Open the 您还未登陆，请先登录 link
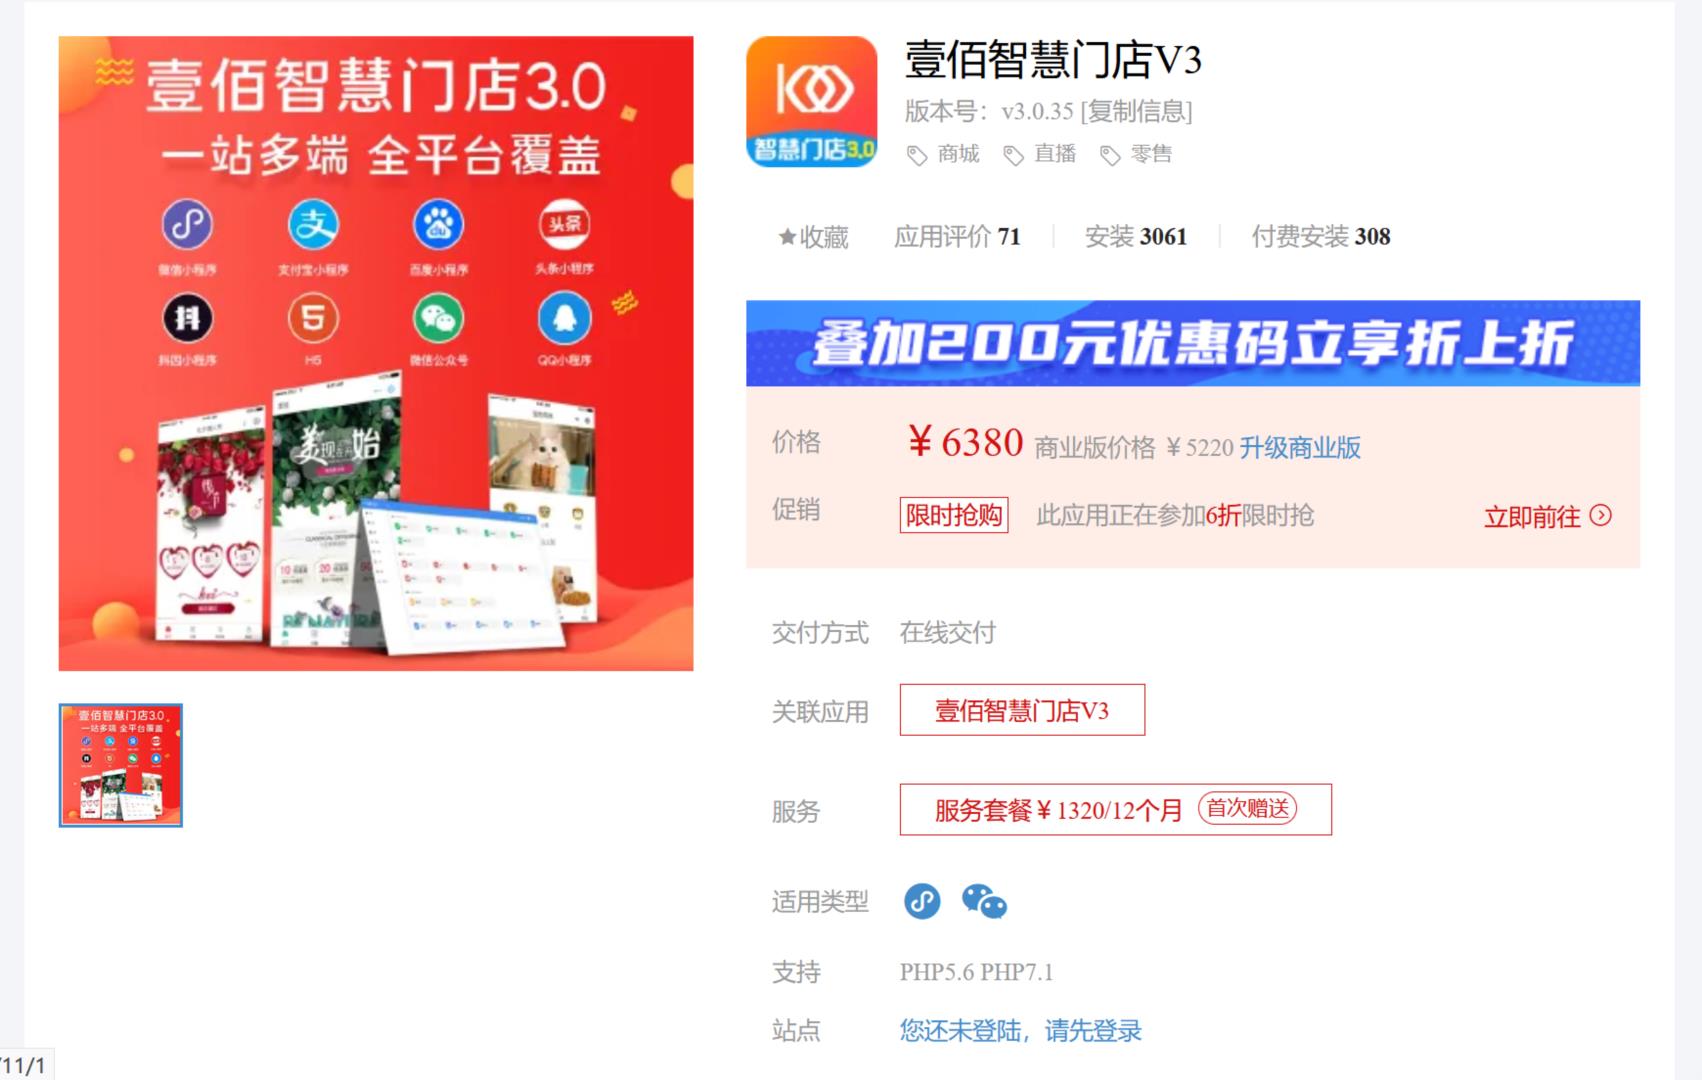This screenshot has width=1702, height=1080. click(1020, 1030)
